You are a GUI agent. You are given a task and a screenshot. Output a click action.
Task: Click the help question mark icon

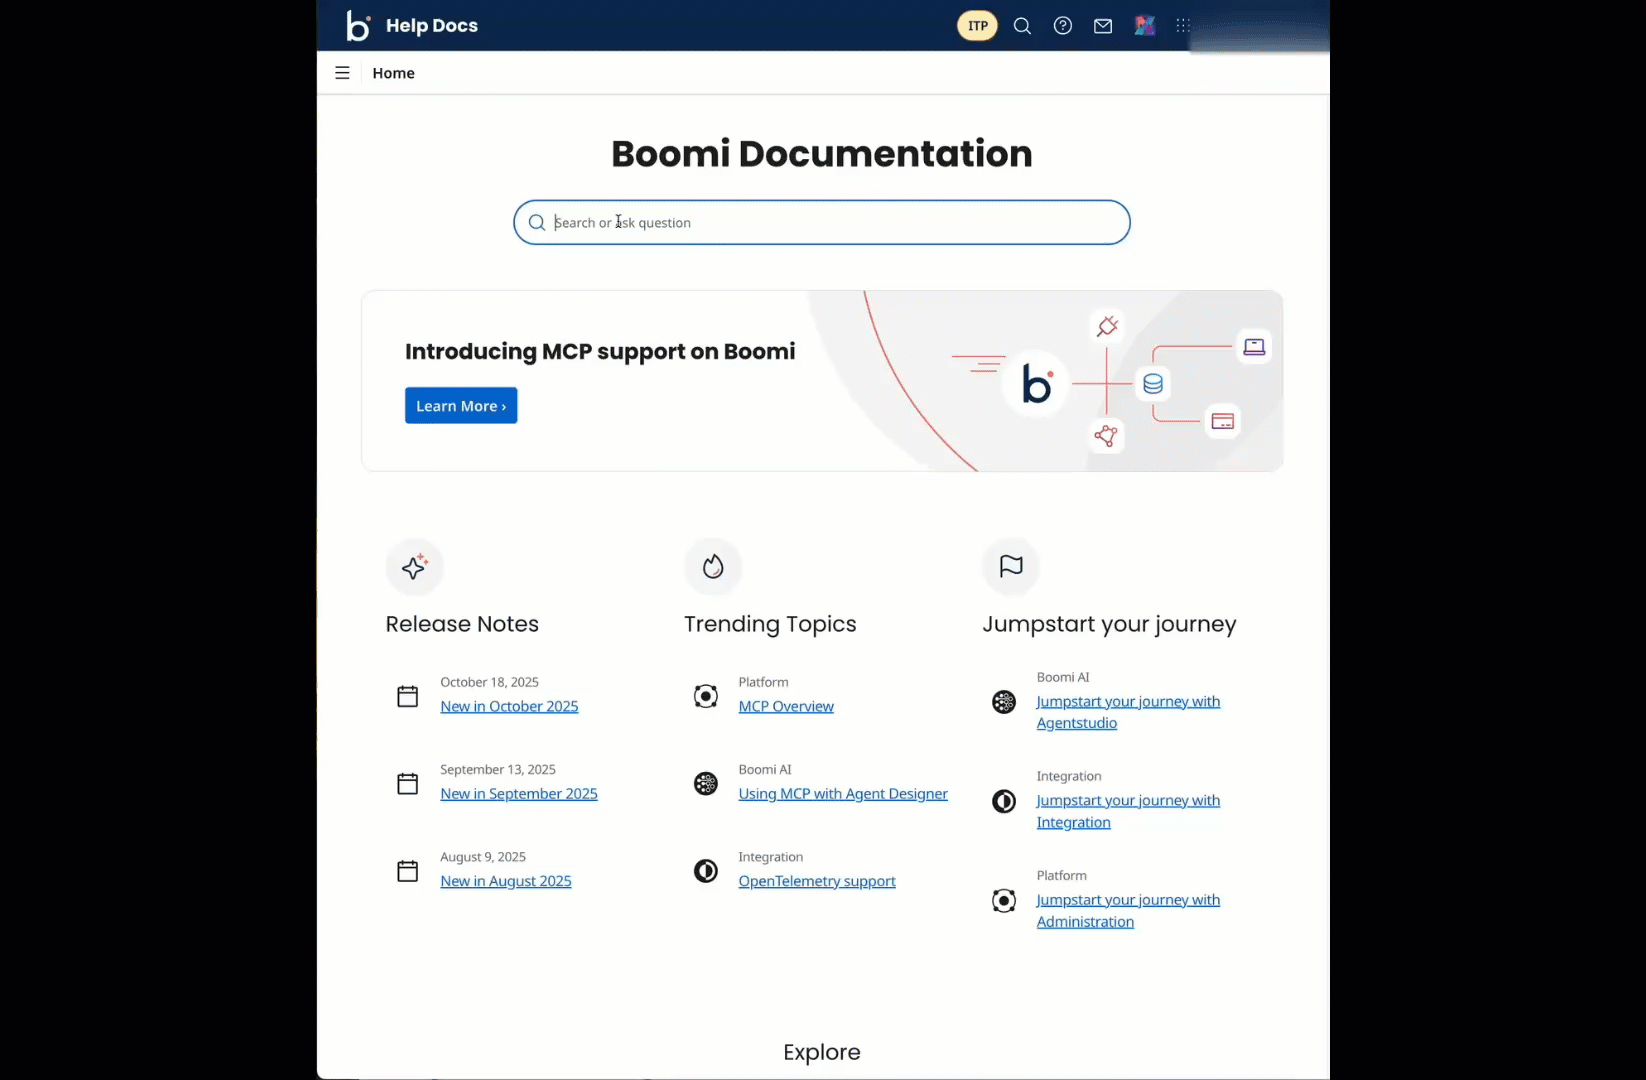click(1062, 25)
